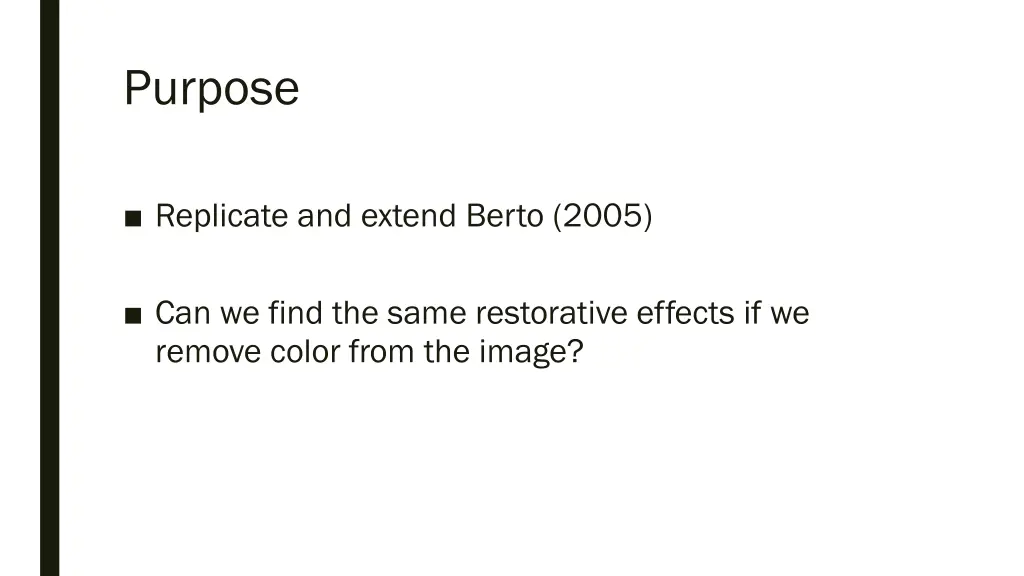Click the first square bullet marker
The width and height of the screenshot is (1024, 576).
(x=133, y=217)
